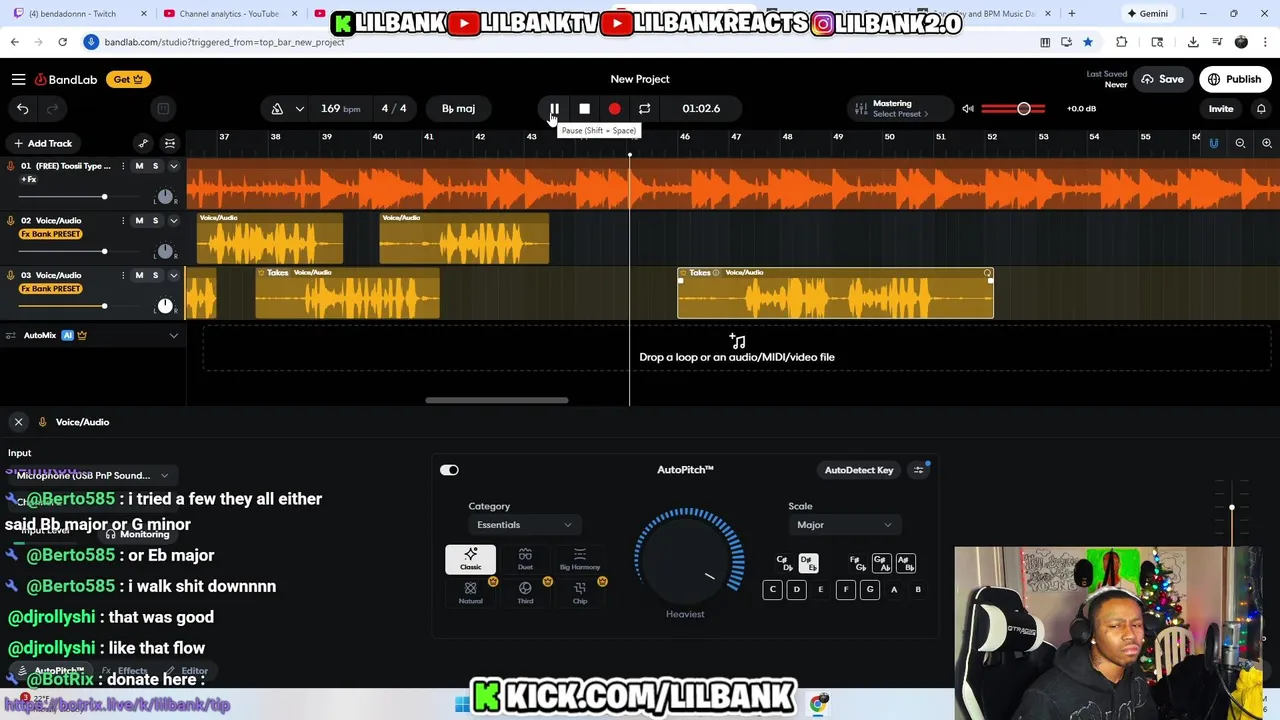Expand track 02 chevron dropdown

pos(173,220)
